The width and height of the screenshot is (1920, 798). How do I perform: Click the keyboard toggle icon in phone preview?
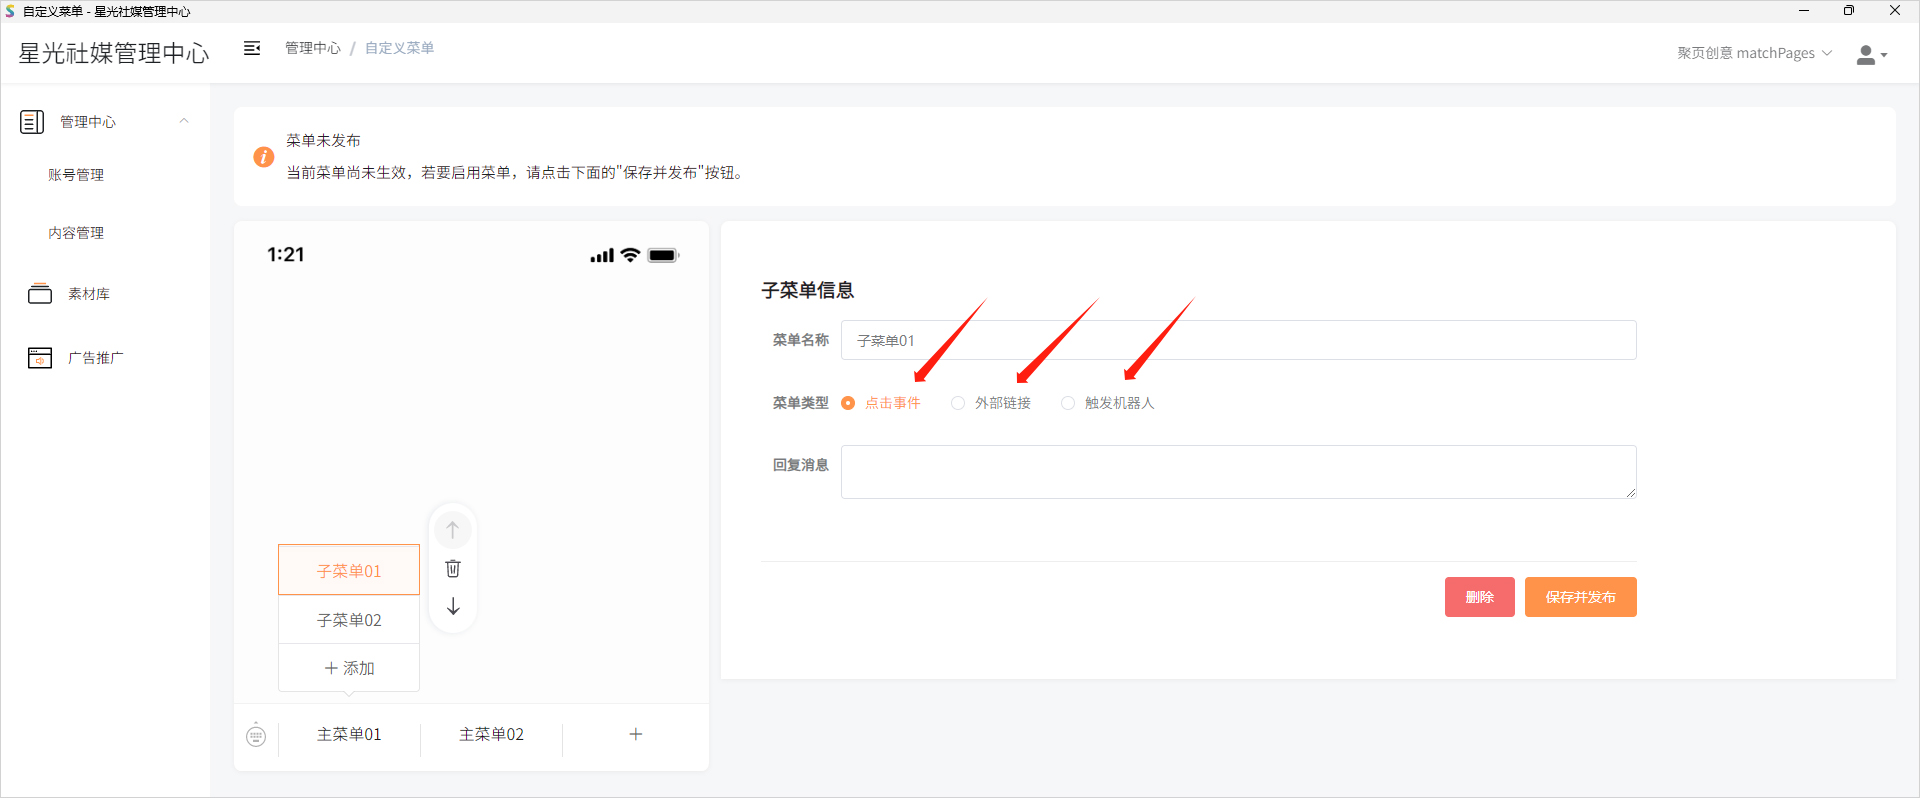pyautogui.click(x=256, y=735)
